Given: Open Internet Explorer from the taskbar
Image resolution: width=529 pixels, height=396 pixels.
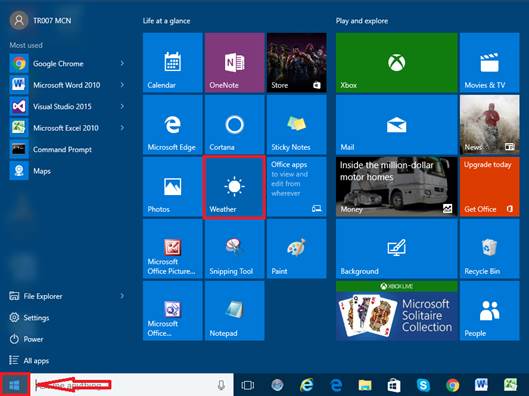Looking at the screenshot, I should pyautogui.click(x=306, y=385).
